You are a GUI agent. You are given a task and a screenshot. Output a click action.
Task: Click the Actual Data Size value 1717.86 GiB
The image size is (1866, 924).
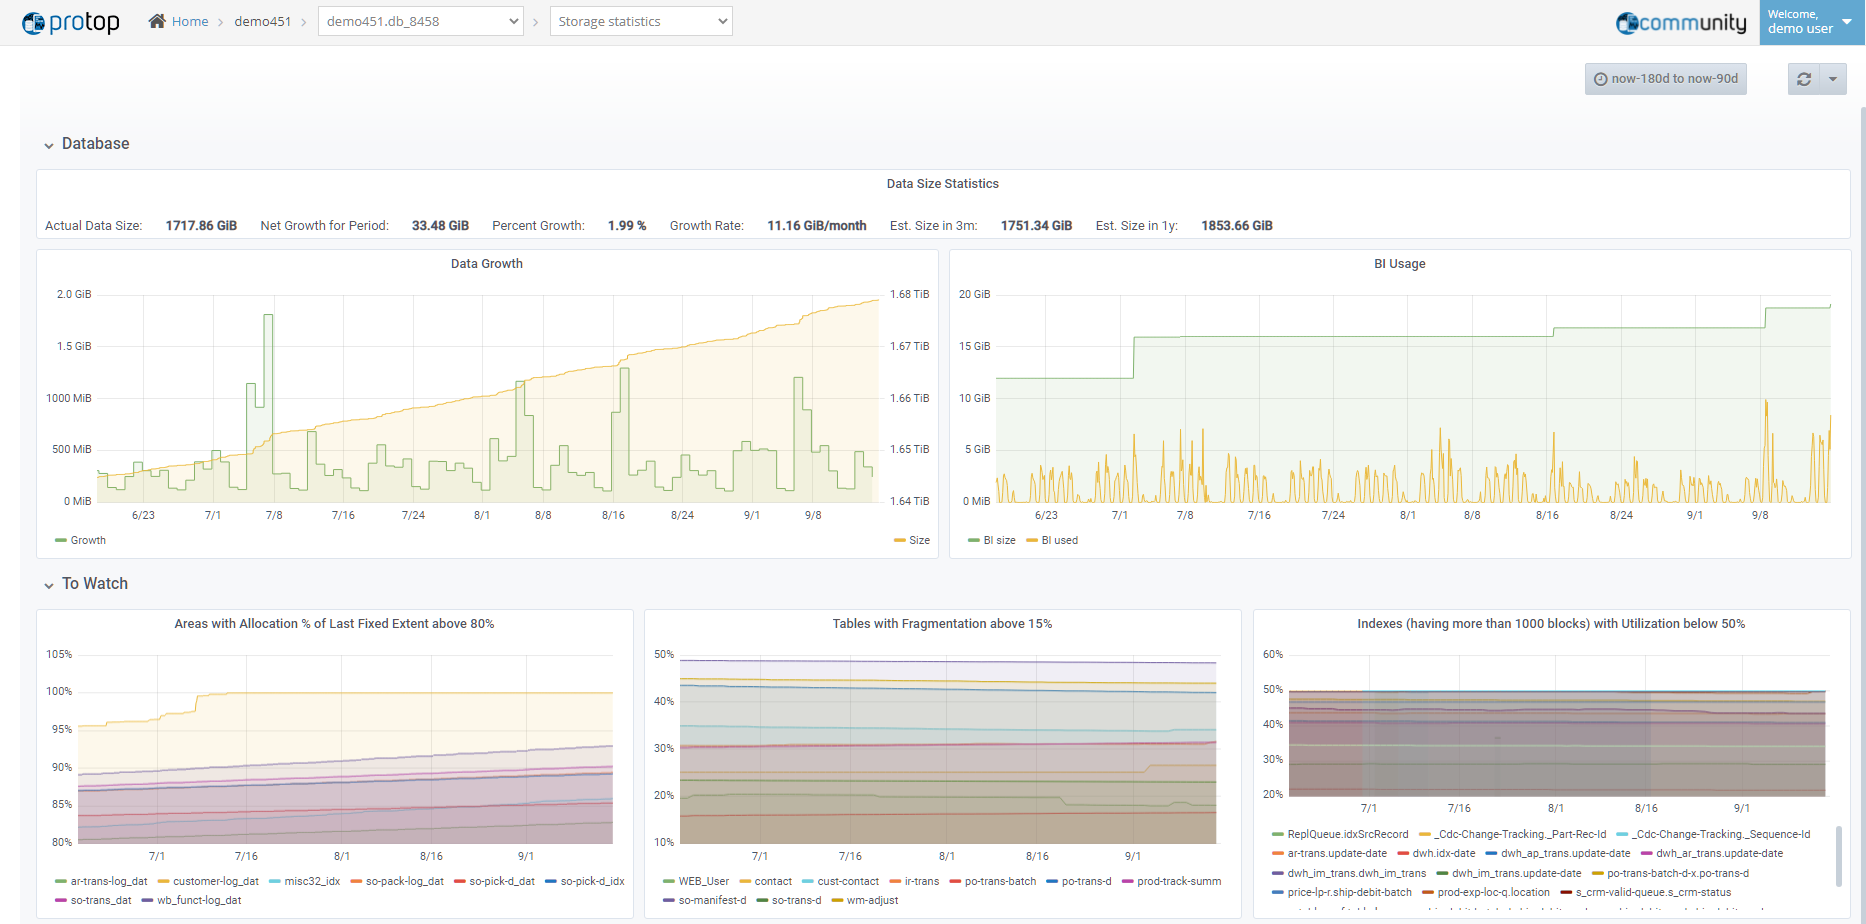coord(201,226)
